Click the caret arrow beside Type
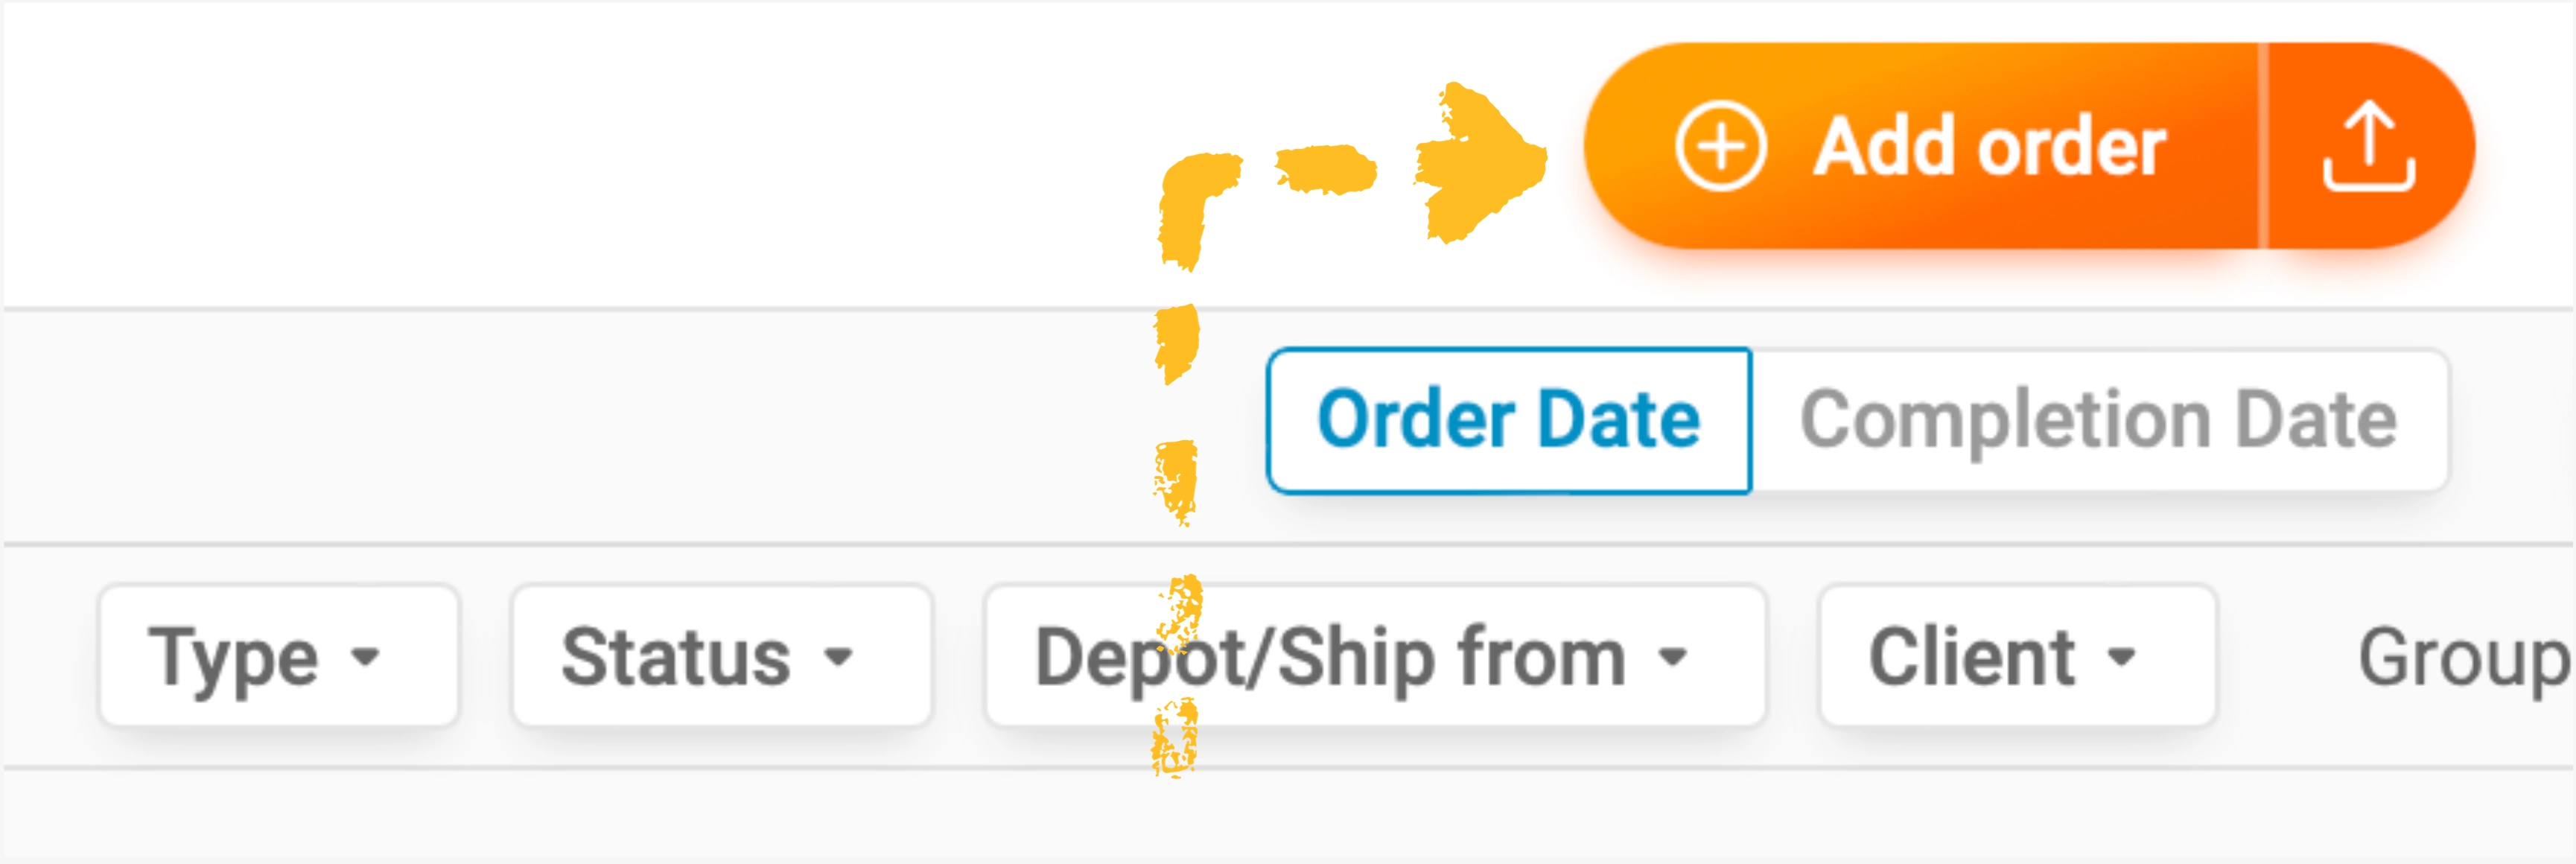2576x864 pixels. [366, 657]
